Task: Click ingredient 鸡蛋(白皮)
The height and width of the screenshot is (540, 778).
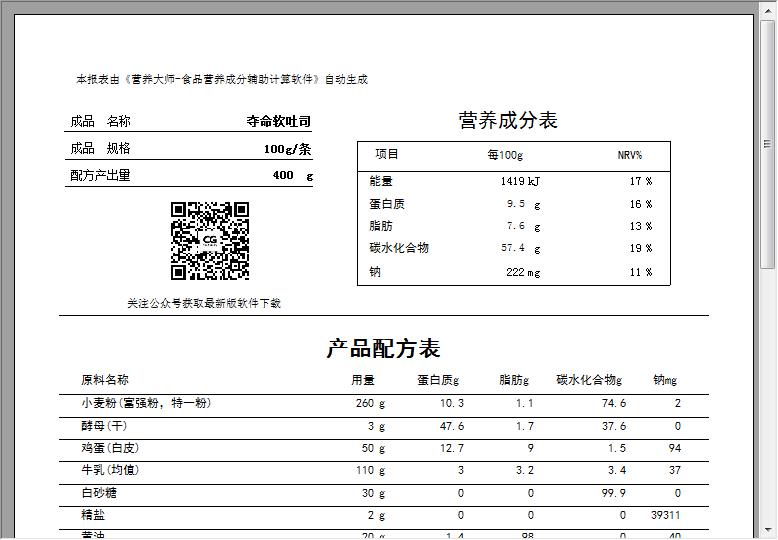Action: click(110, 448)
